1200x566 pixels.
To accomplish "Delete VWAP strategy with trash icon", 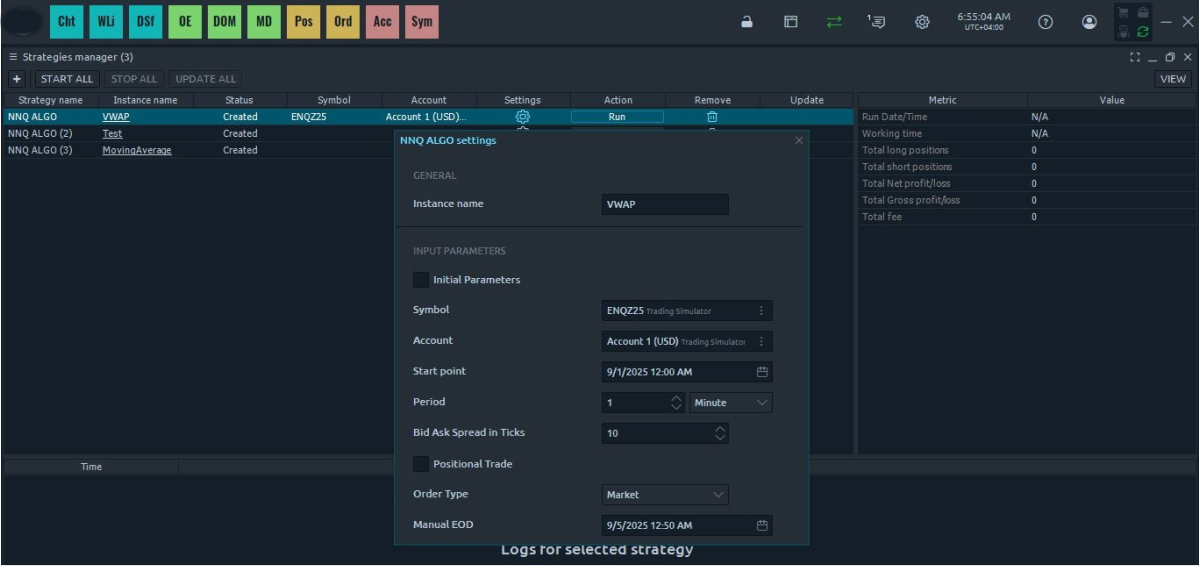I will pyautogui.click(x=712, y=117).
